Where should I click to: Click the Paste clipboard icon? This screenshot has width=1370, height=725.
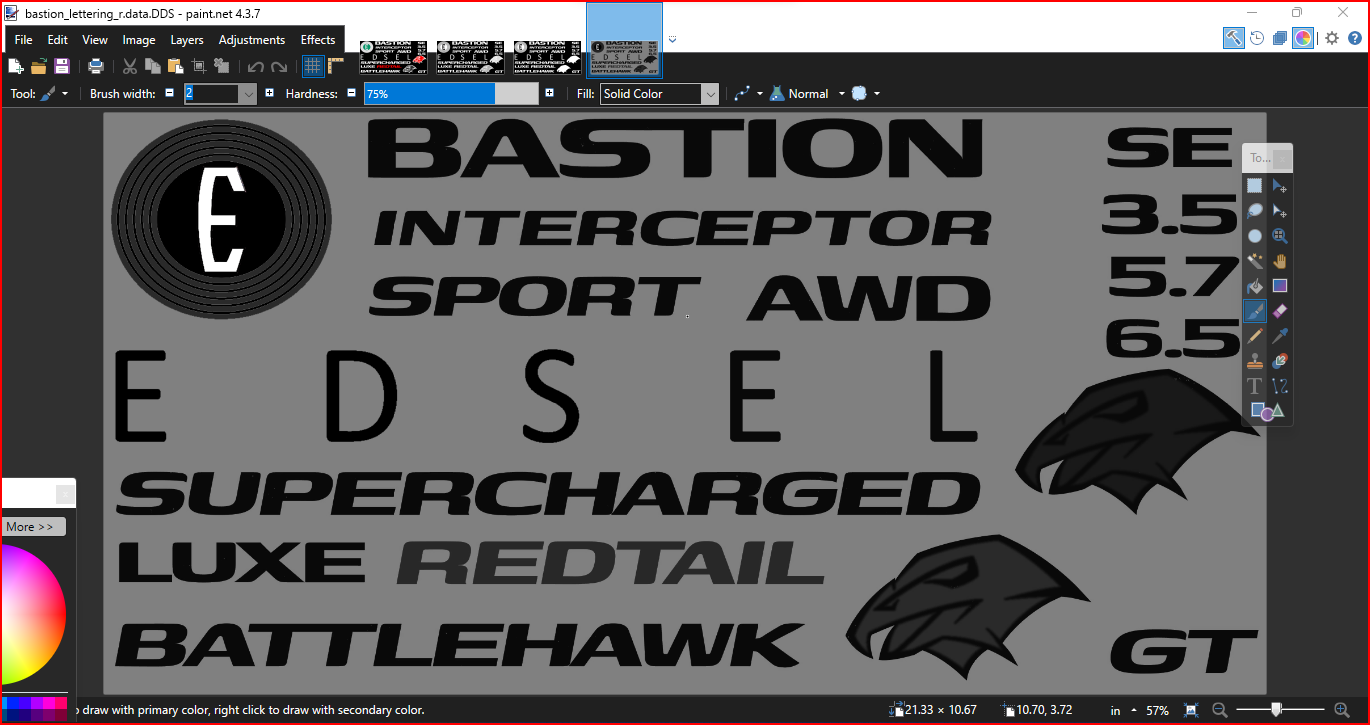[176, 66]
